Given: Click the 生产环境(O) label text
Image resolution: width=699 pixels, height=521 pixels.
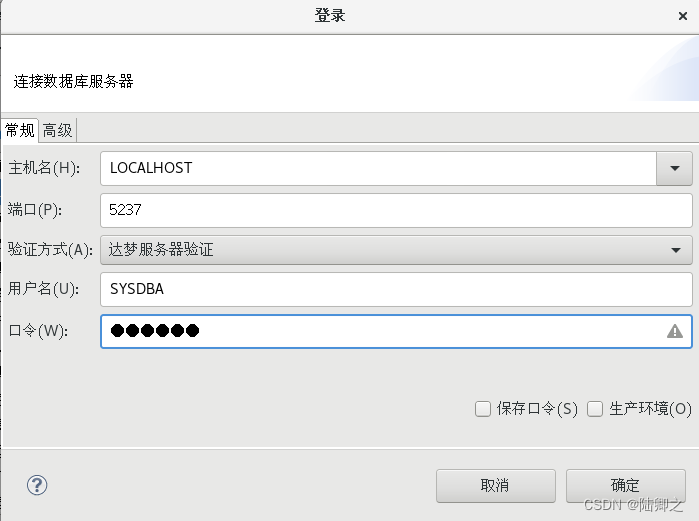Looking at the screenshot, I should tap(650, 409).
